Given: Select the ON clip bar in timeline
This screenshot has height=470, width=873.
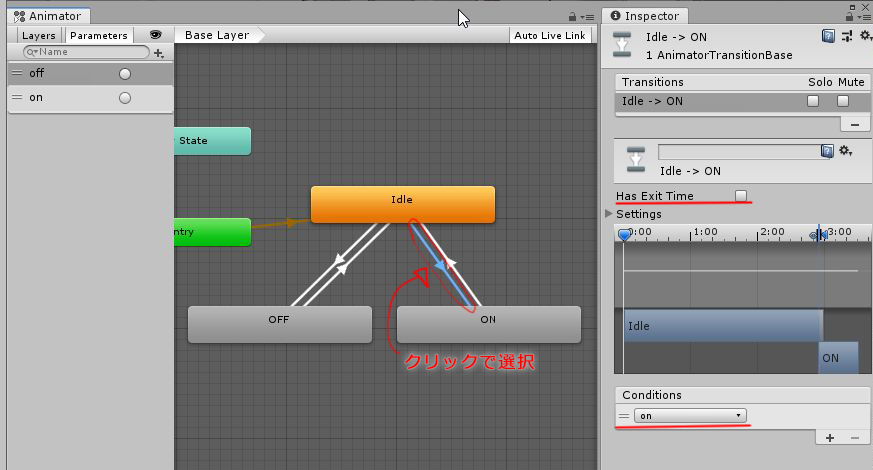Looking at the screenshot, I should coord(838,358).
